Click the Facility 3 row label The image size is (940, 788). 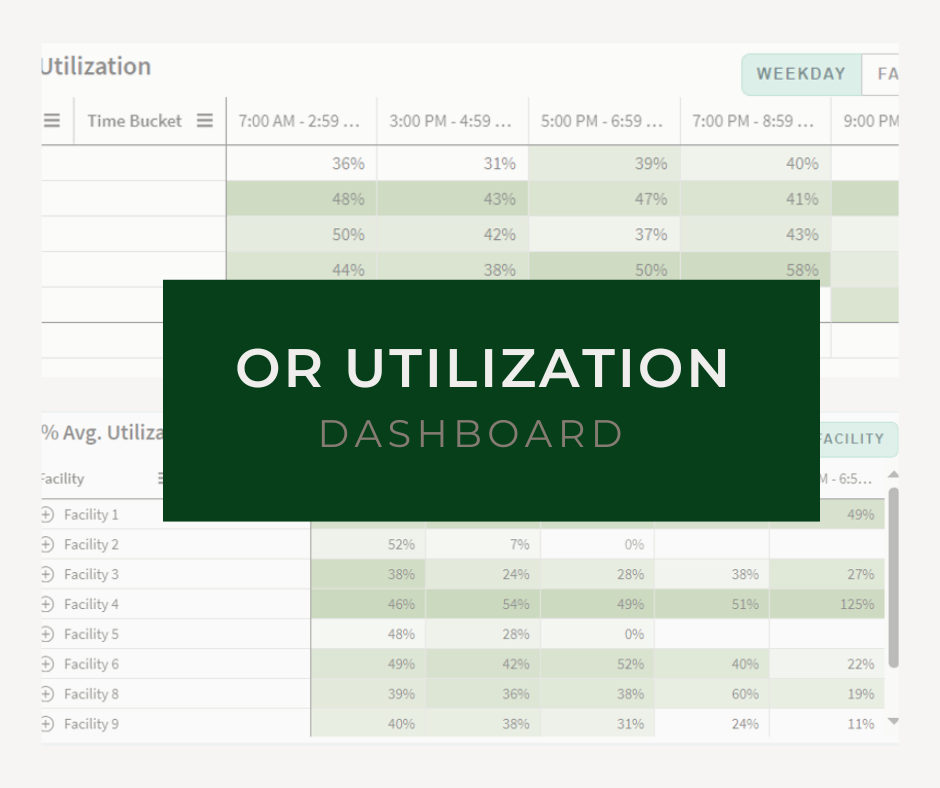(91, 574)
